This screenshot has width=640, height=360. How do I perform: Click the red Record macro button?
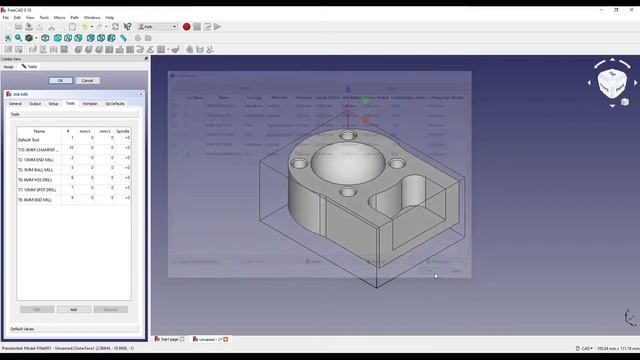(x=187, y=27)
